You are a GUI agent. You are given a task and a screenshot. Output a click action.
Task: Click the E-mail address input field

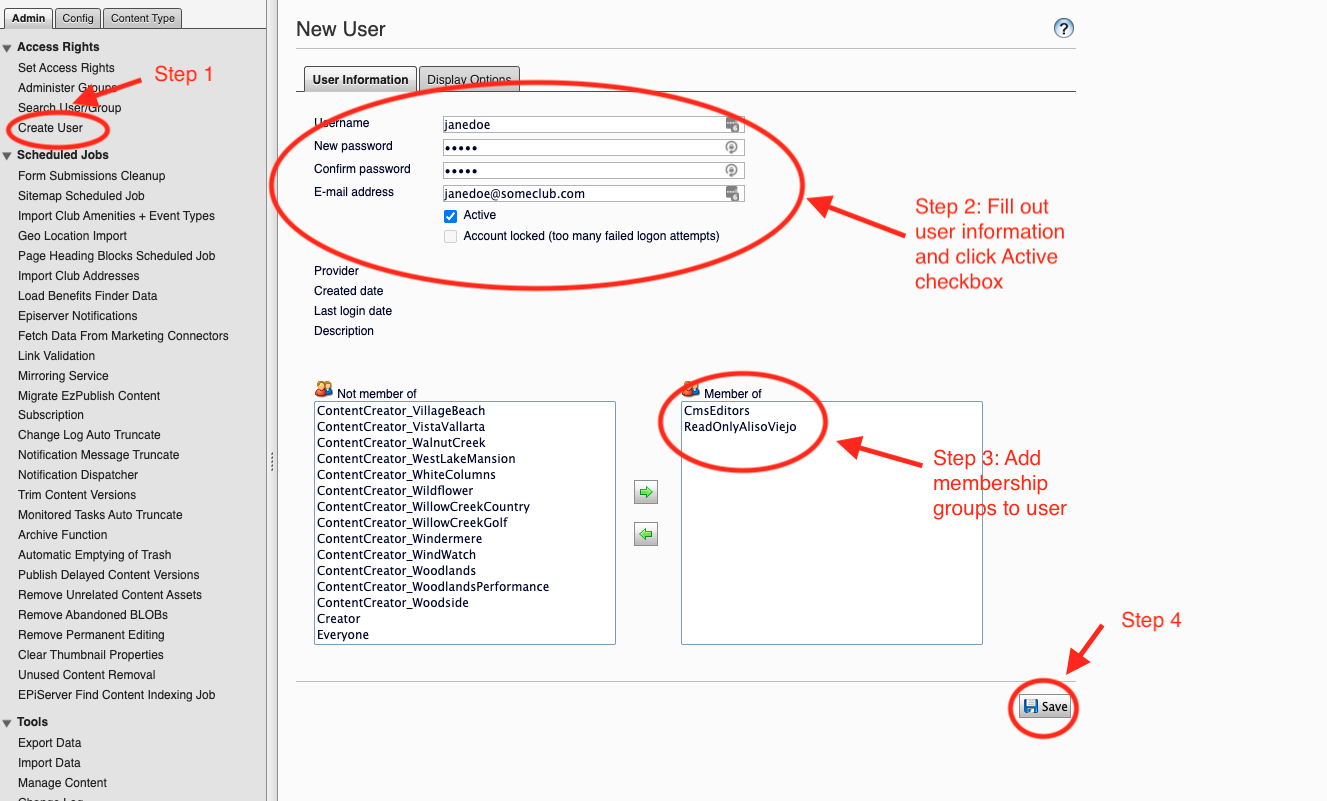pyautogui.click(x=582, y=194)
